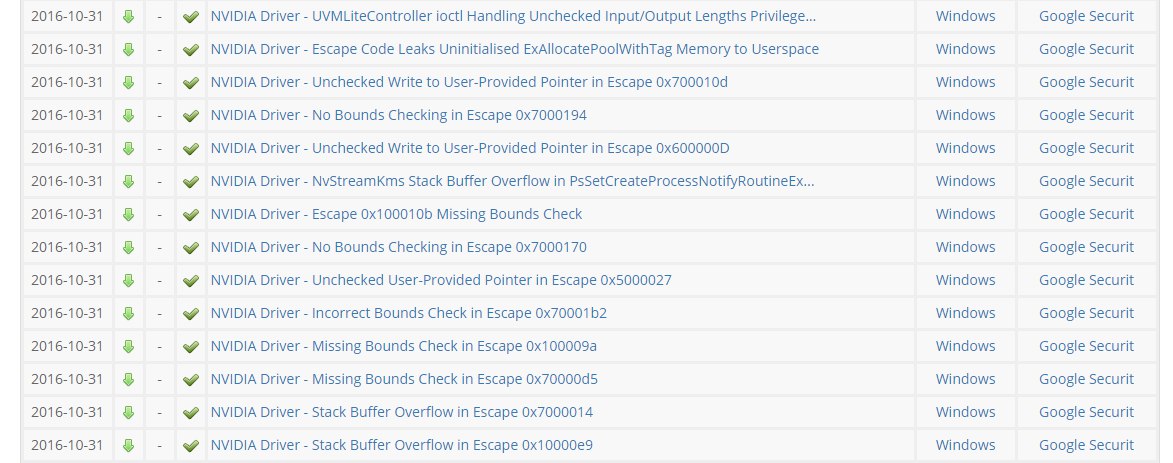The image size is (1173, 463).
Task: Click verified checkmark for Escape 0x7000014 row
Action: (190, 413)
